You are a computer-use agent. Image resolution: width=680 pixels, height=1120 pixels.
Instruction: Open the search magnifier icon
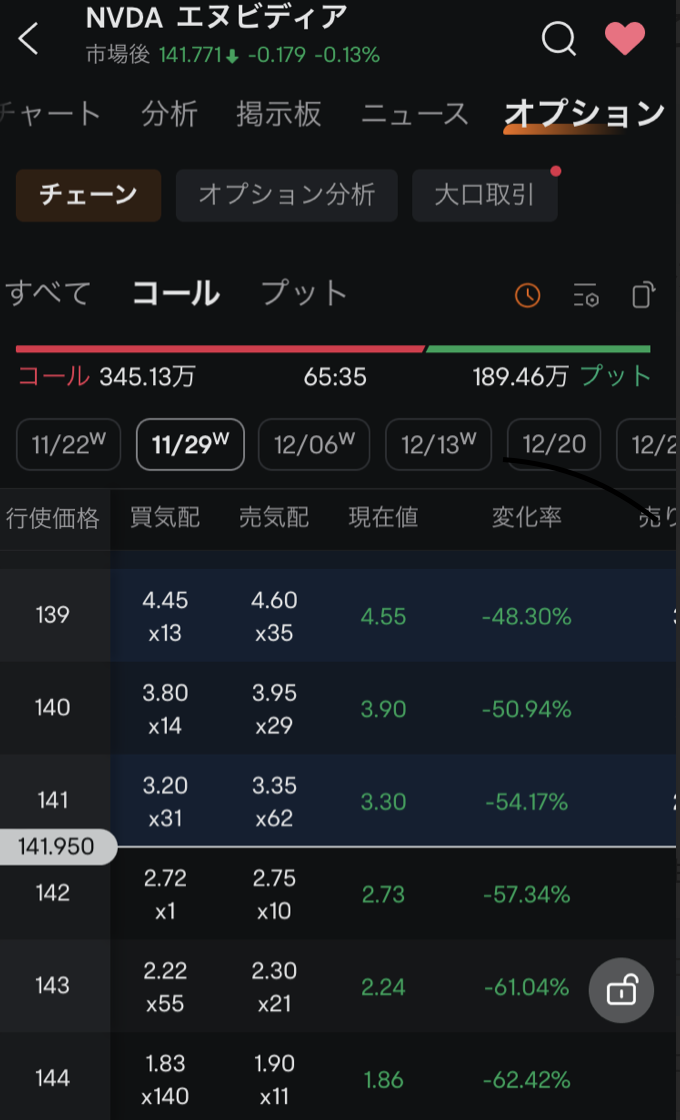point(558,40)
